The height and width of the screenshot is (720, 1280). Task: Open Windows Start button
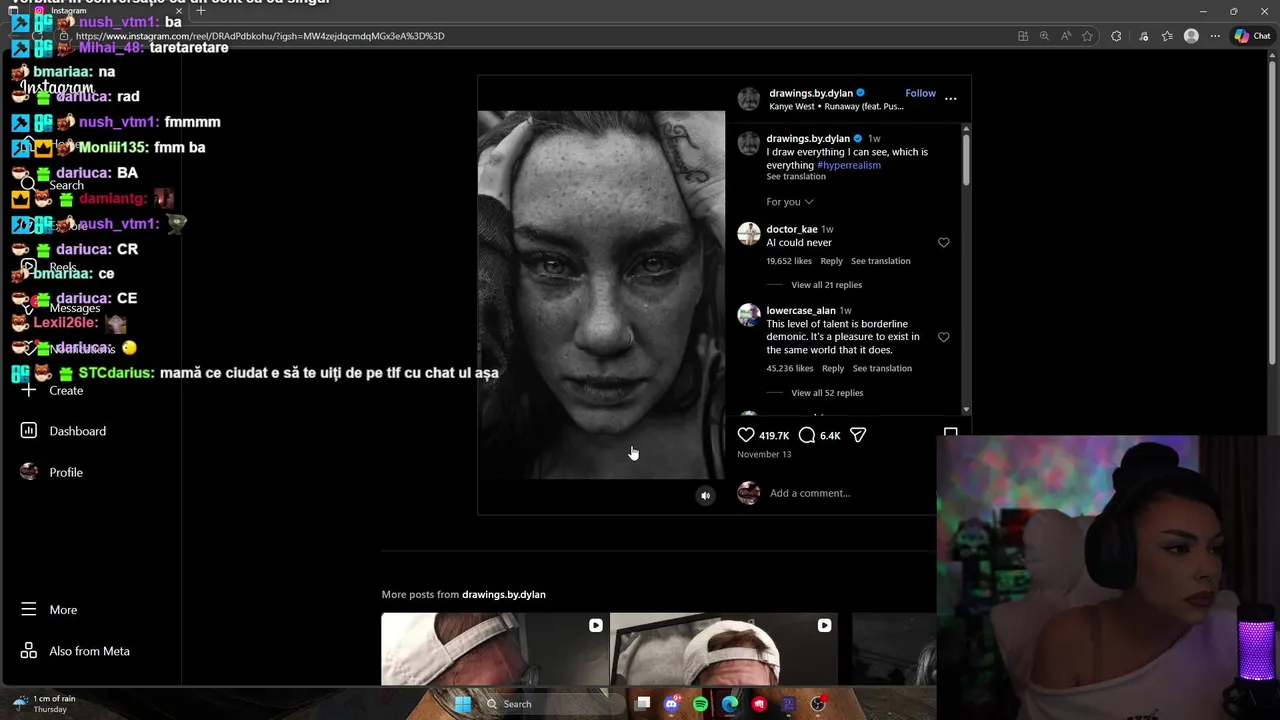462,704
